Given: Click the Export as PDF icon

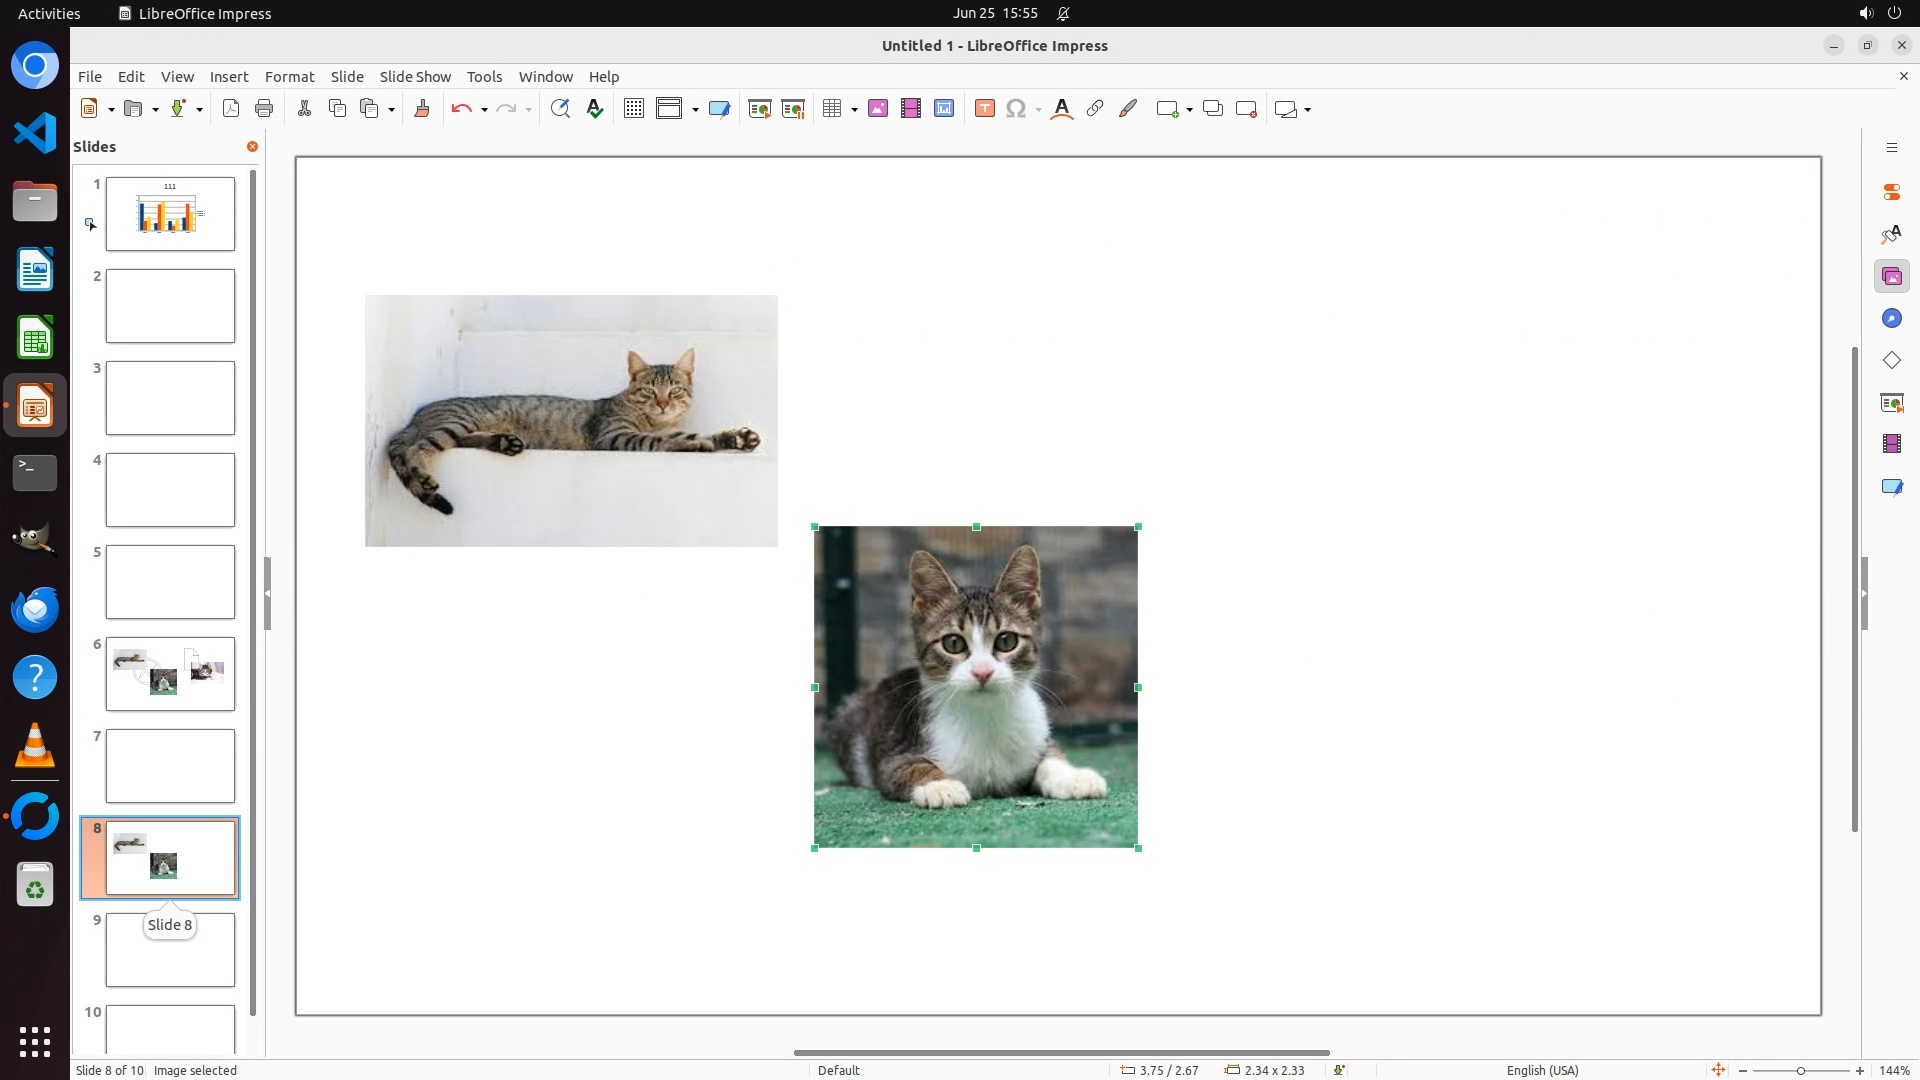Looking at the screenshot, I should click(x=231, y=109).
